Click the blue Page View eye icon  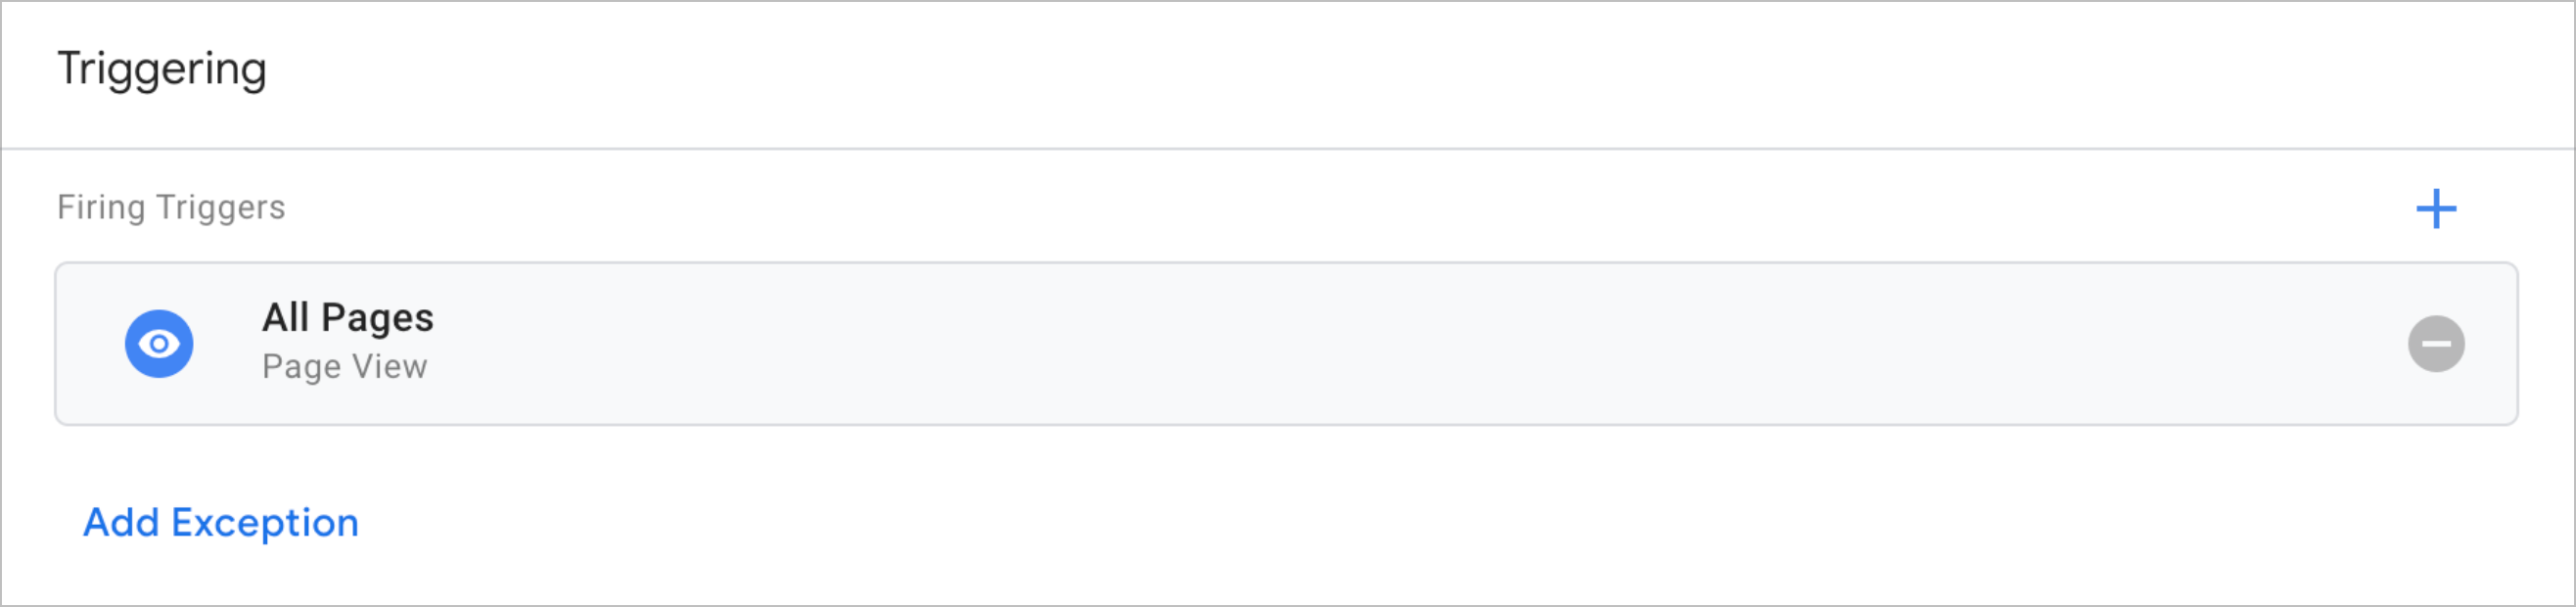point(159,344)
